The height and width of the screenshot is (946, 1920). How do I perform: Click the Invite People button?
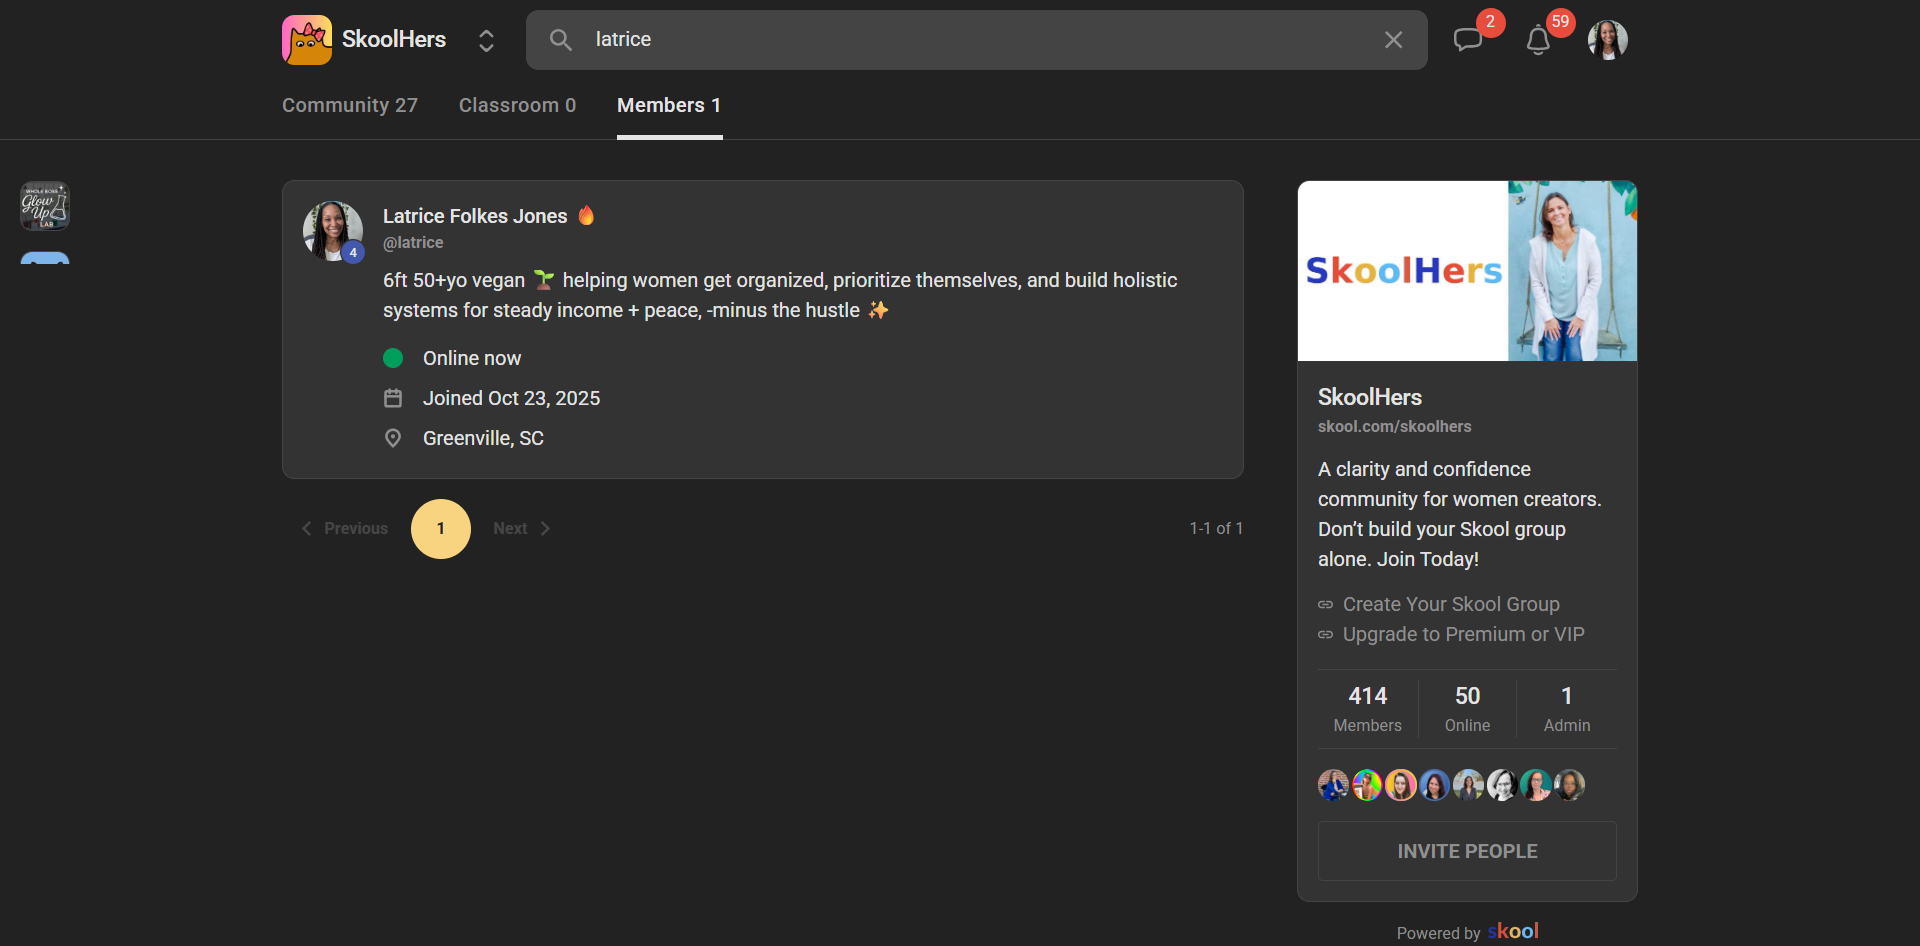1467,851
